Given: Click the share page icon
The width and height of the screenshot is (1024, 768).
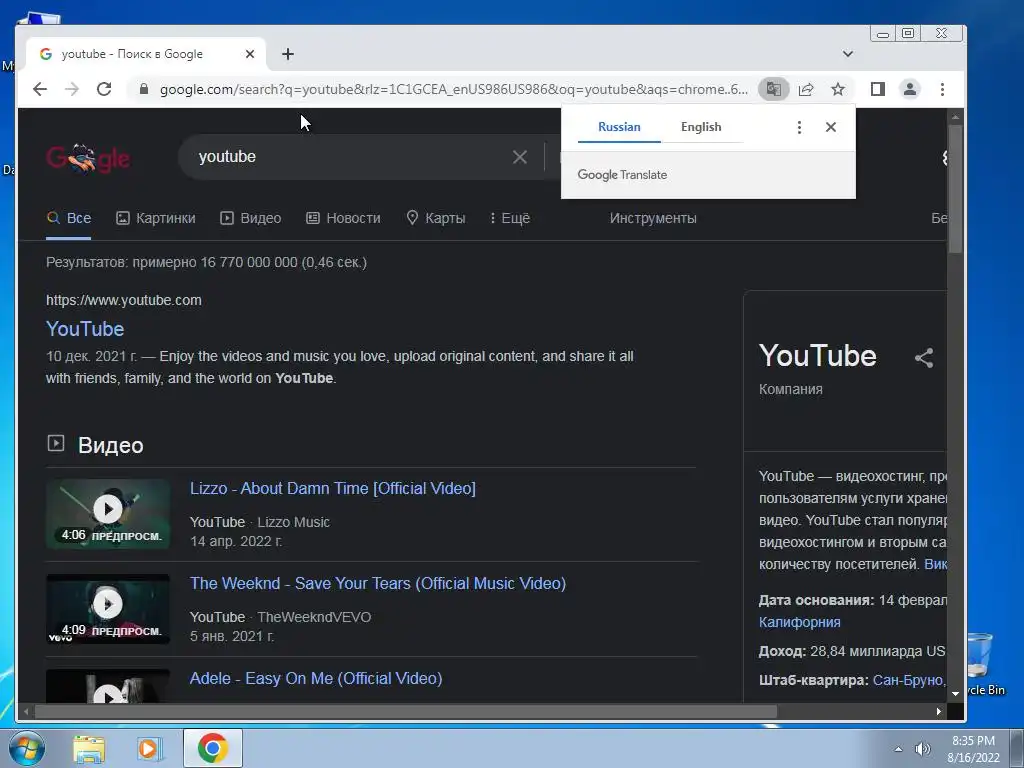Looking at the screenshot, I should pos(807,89).
